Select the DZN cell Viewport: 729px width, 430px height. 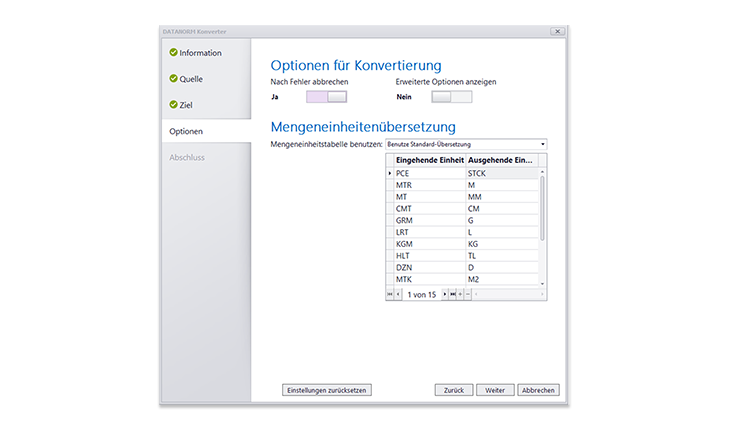tap(430, 268)
